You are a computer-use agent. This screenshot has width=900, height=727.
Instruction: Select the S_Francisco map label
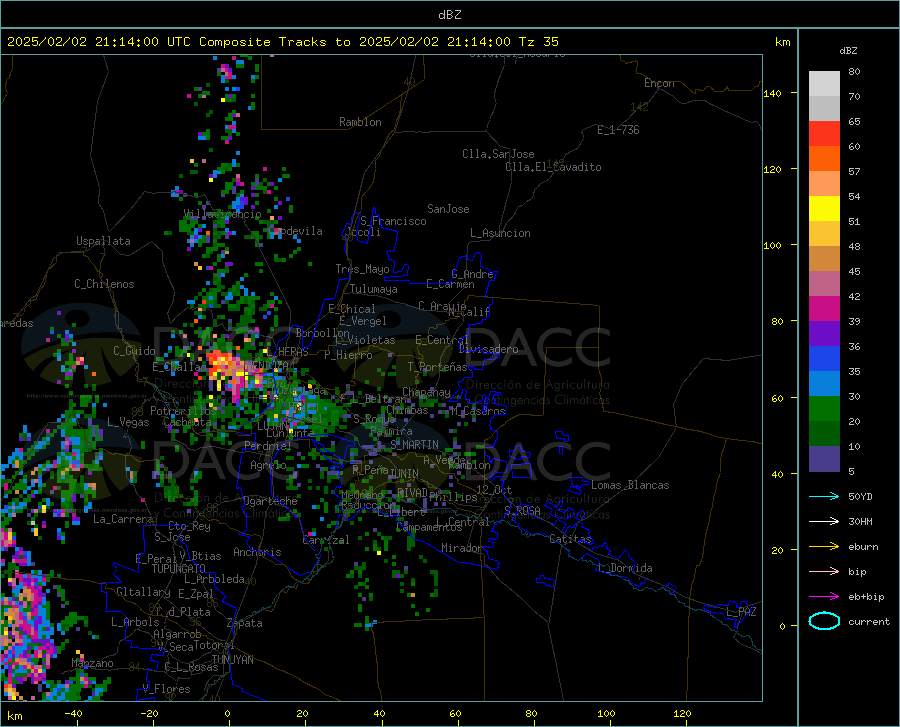pyautogui.click(x=393, y=221)
